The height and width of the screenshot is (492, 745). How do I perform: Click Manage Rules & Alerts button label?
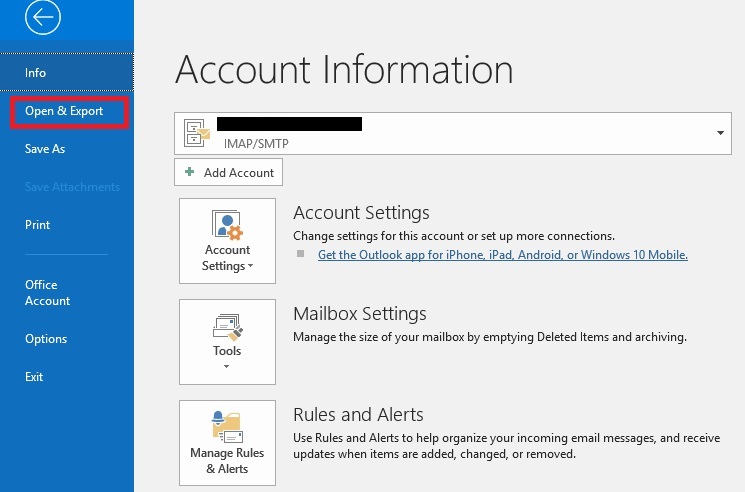[x=227, y=461]
